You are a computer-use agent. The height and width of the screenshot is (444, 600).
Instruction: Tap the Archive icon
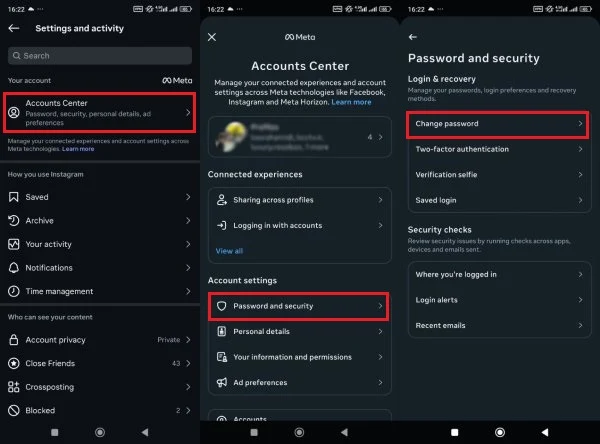point(13,221)
